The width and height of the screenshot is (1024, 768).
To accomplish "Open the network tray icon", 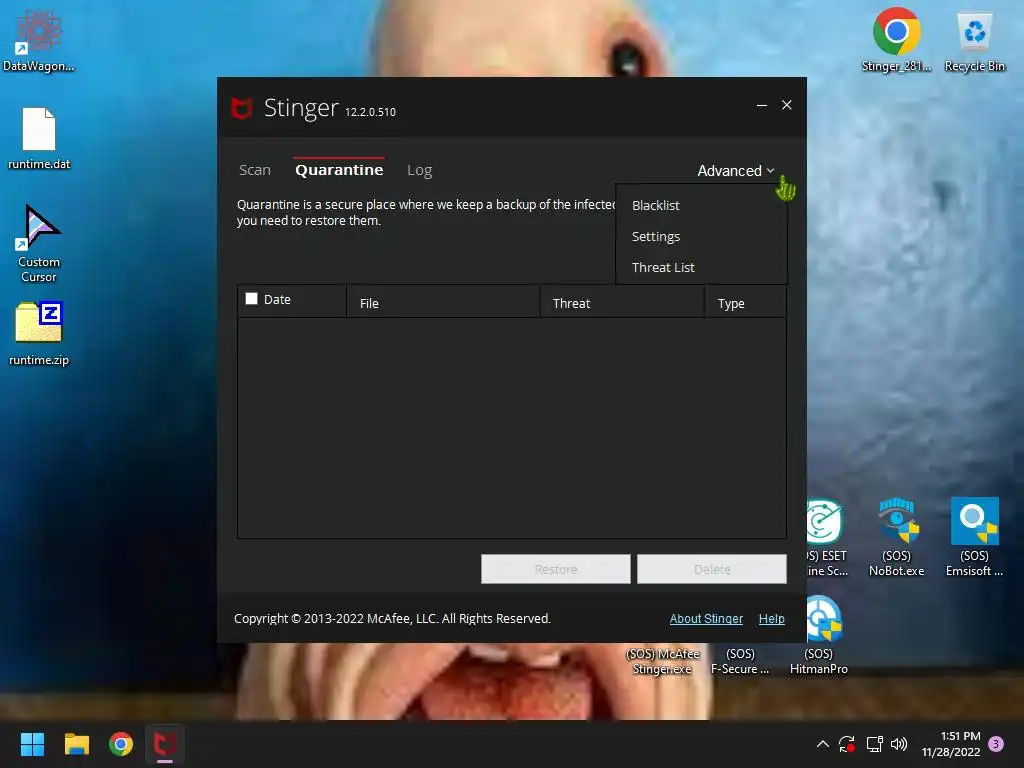I will (874, 744).
